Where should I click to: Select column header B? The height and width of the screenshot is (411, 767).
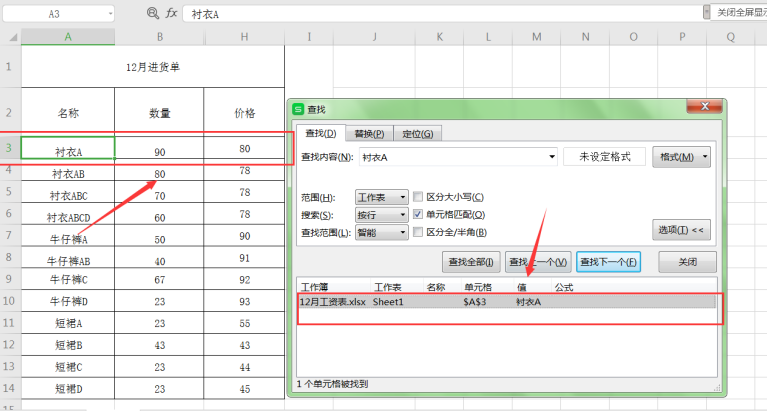(x=159, y=37)
